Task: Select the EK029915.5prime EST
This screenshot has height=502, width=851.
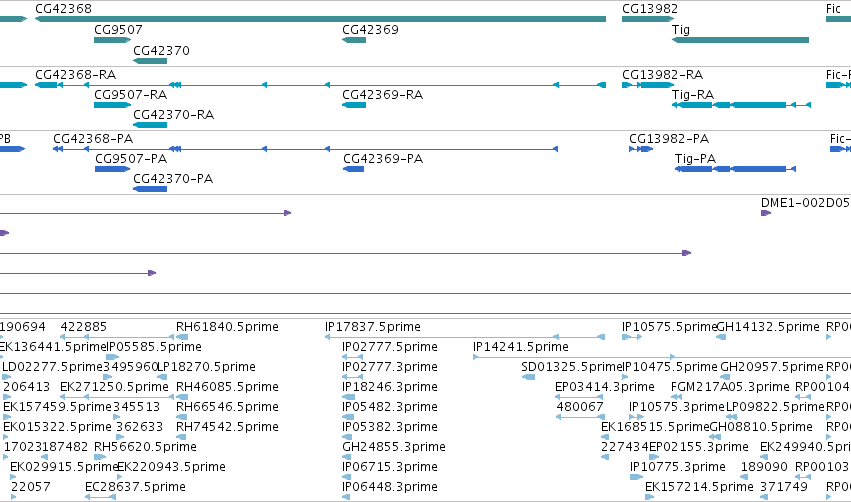Action: [13, 478]
